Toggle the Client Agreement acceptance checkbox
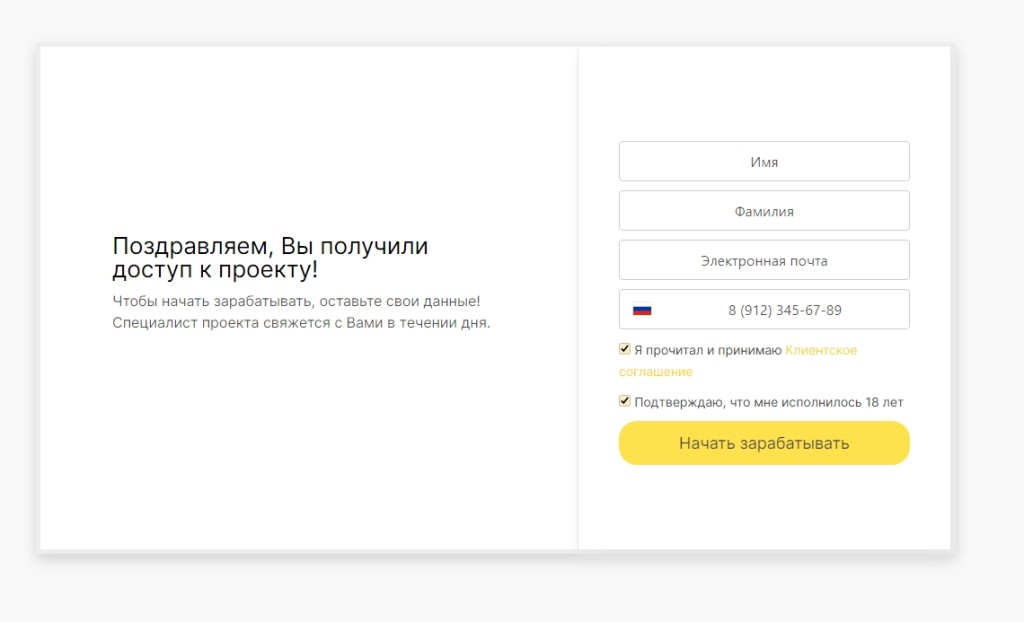Image resolution: width=1024 pixels, height=622 pixels. 625,350
